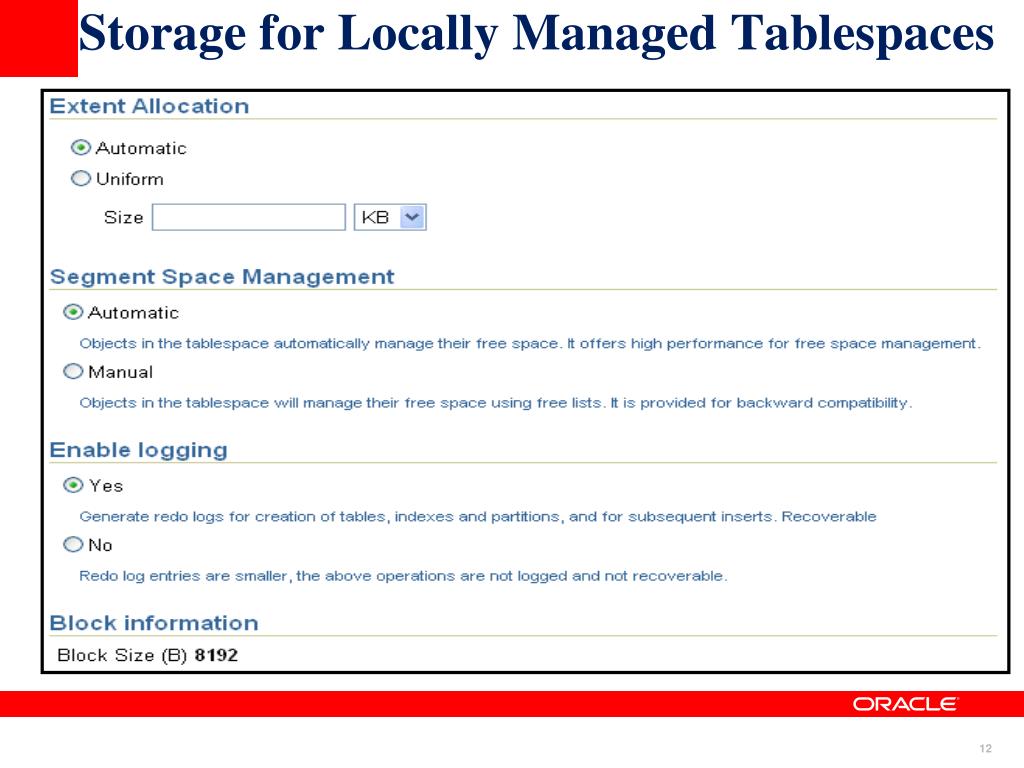Click the 'Block Size (B)' label
The height and width of the screenshot is (768, 1024).
point(122,655)
